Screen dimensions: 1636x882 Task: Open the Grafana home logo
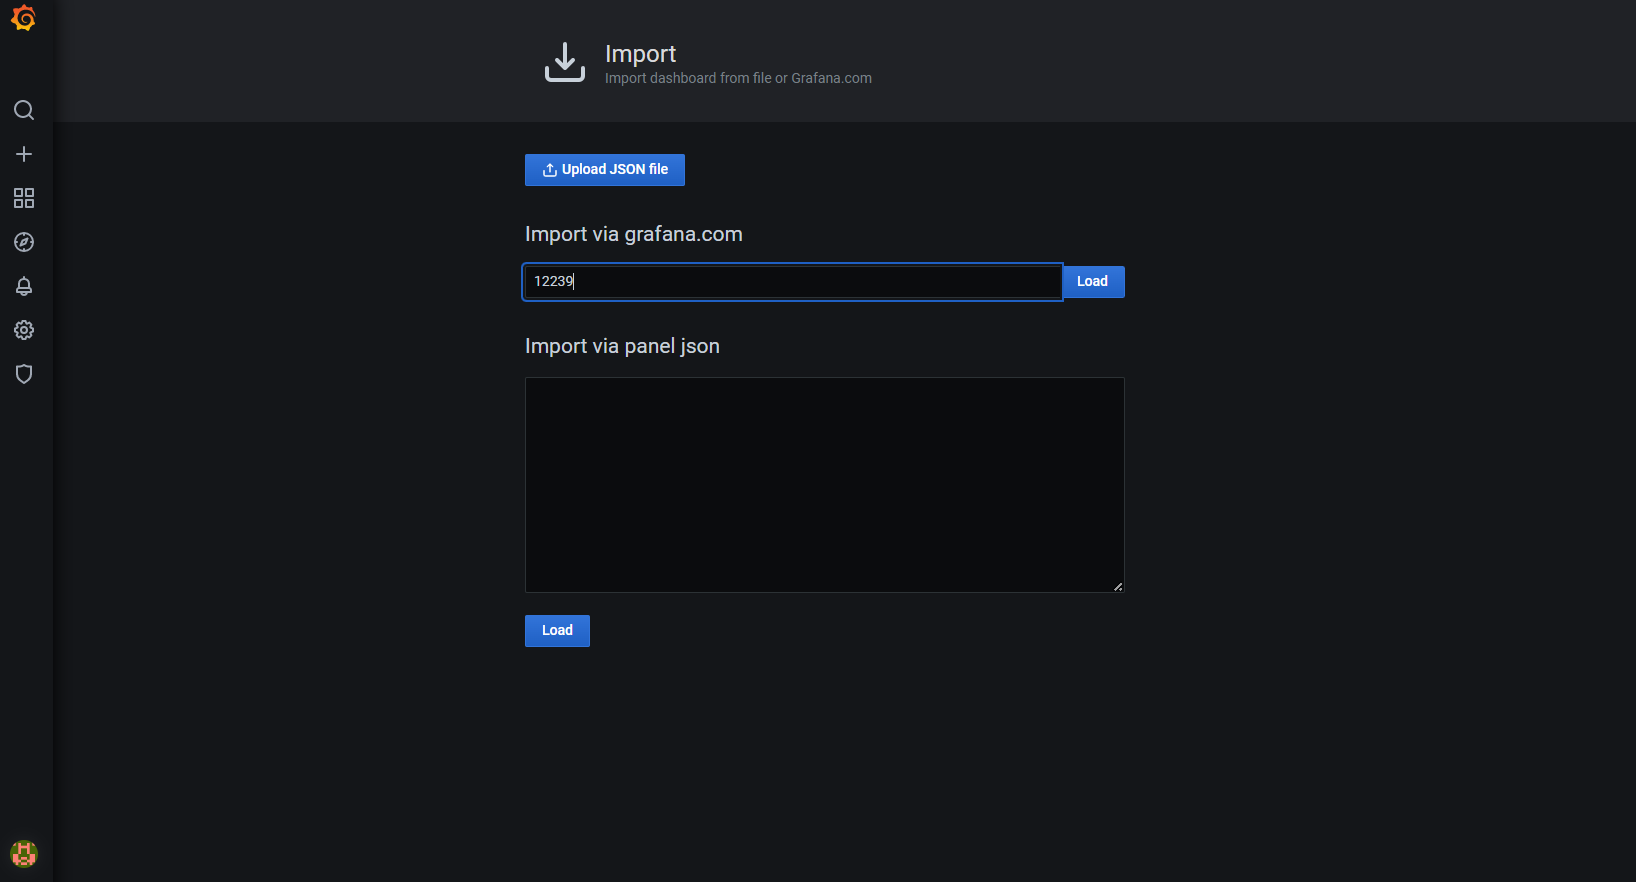(24, 19)
